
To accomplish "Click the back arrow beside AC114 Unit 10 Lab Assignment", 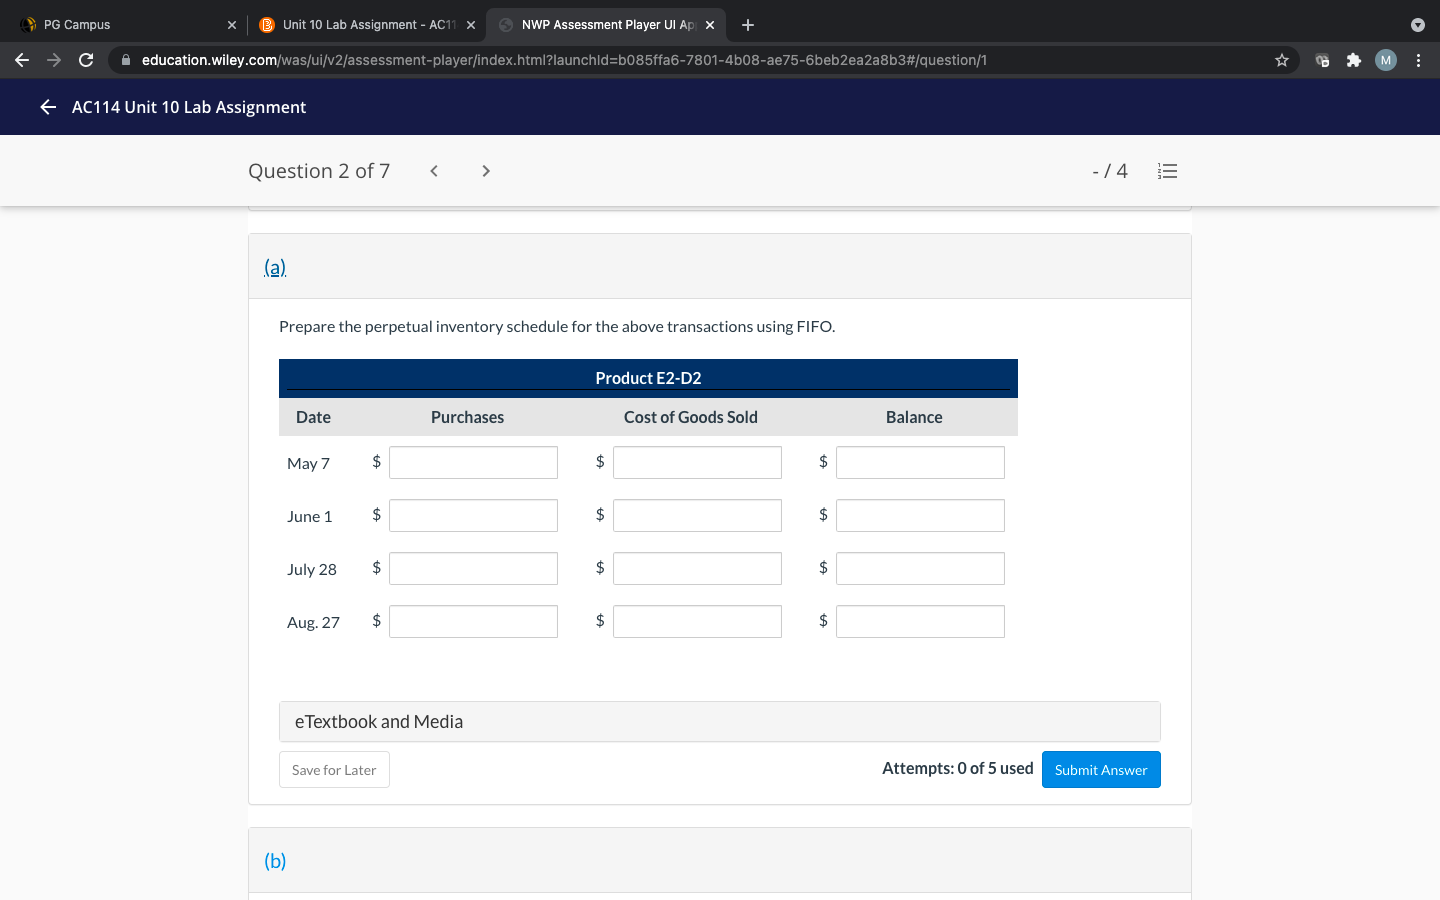I will 48,107.
